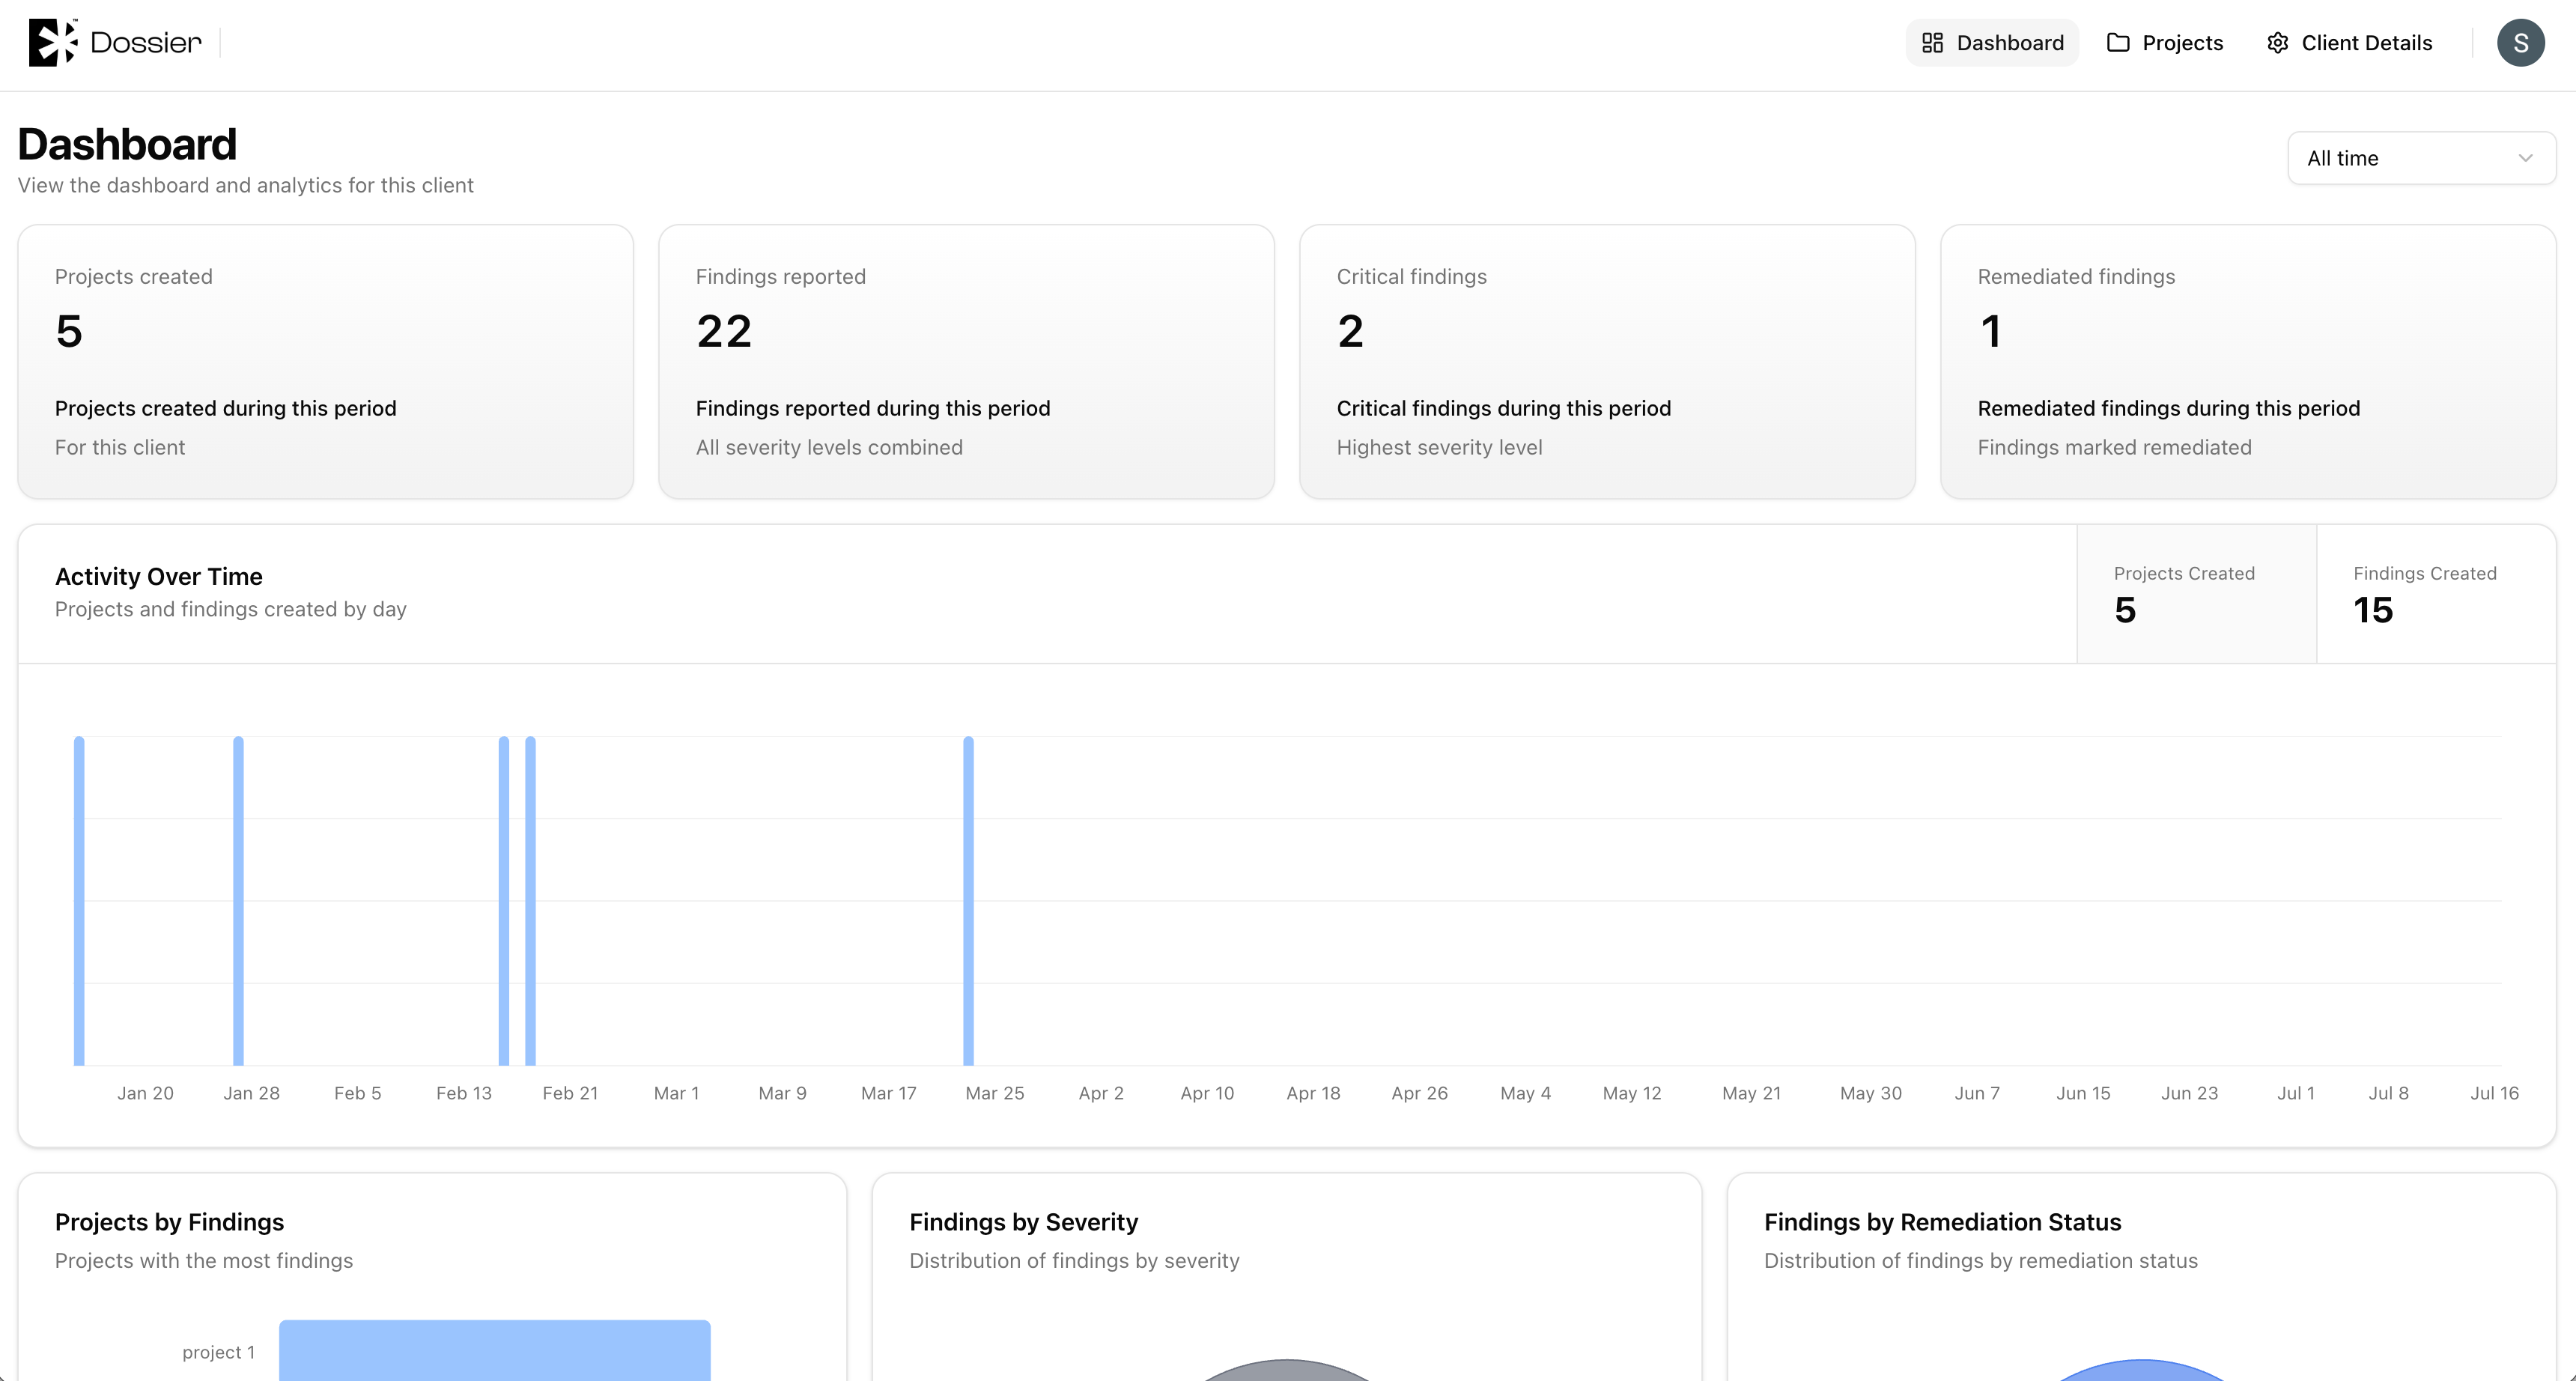Click the 'Activity Over Time' heading

point(159,576)
